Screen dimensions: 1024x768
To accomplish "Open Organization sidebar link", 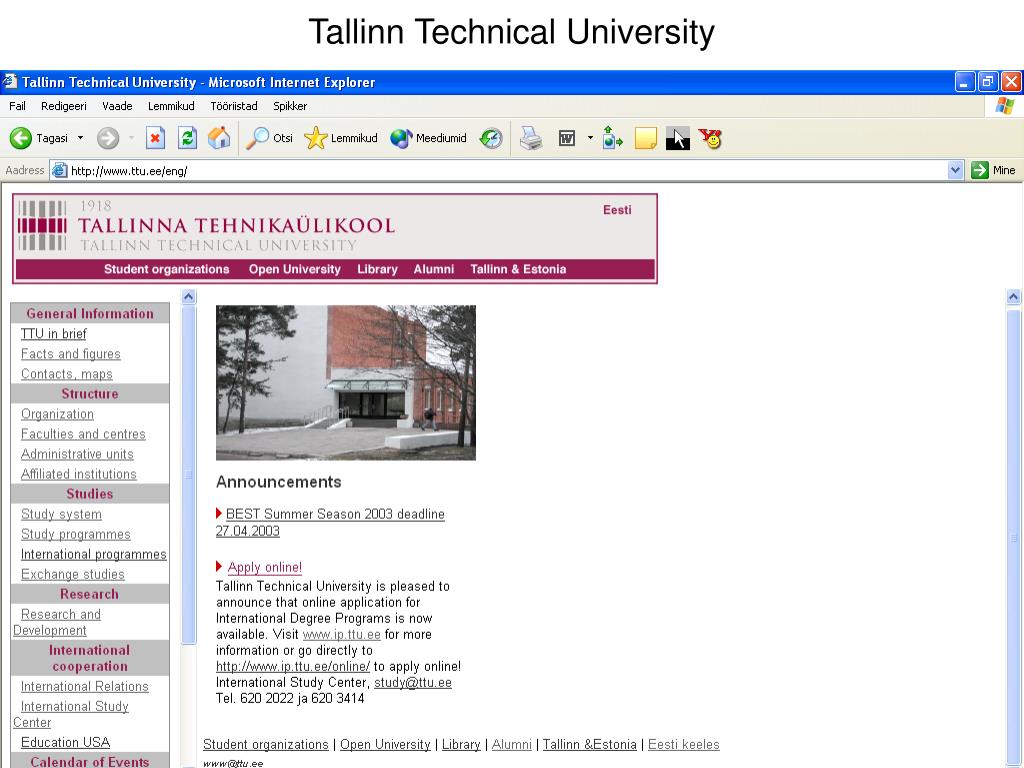I will click(57, 414).
